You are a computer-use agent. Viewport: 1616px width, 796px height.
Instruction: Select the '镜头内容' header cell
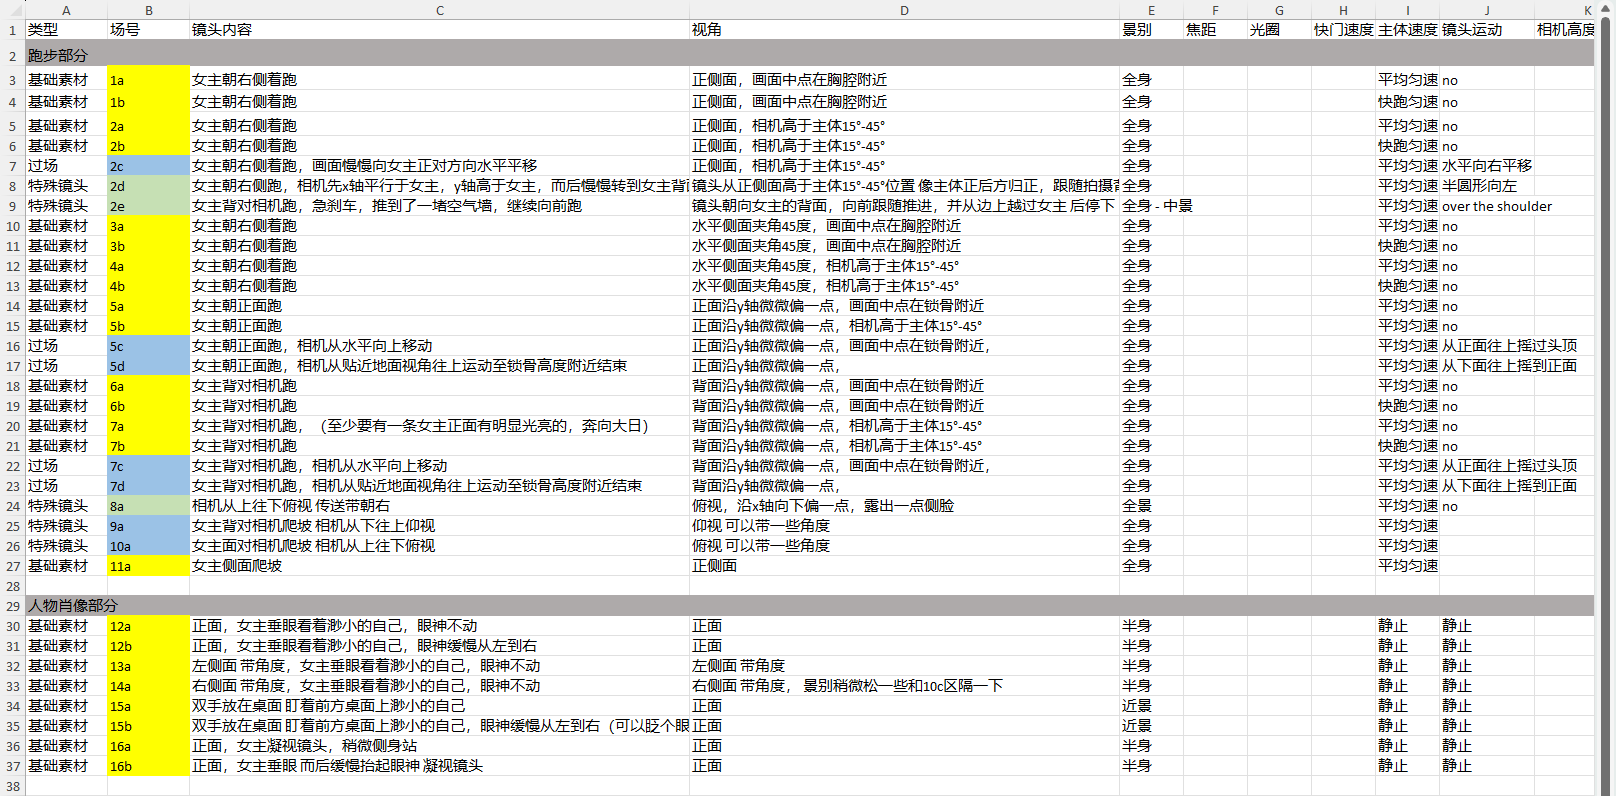tap(439, 30)
